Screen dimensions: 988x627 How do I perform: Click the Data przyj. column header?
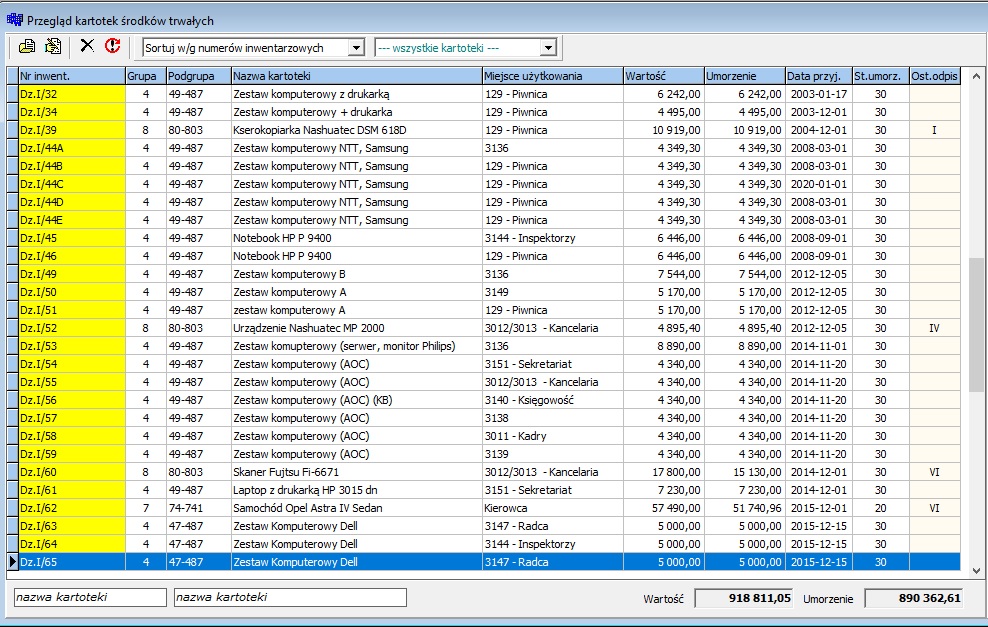coord(819,76)
